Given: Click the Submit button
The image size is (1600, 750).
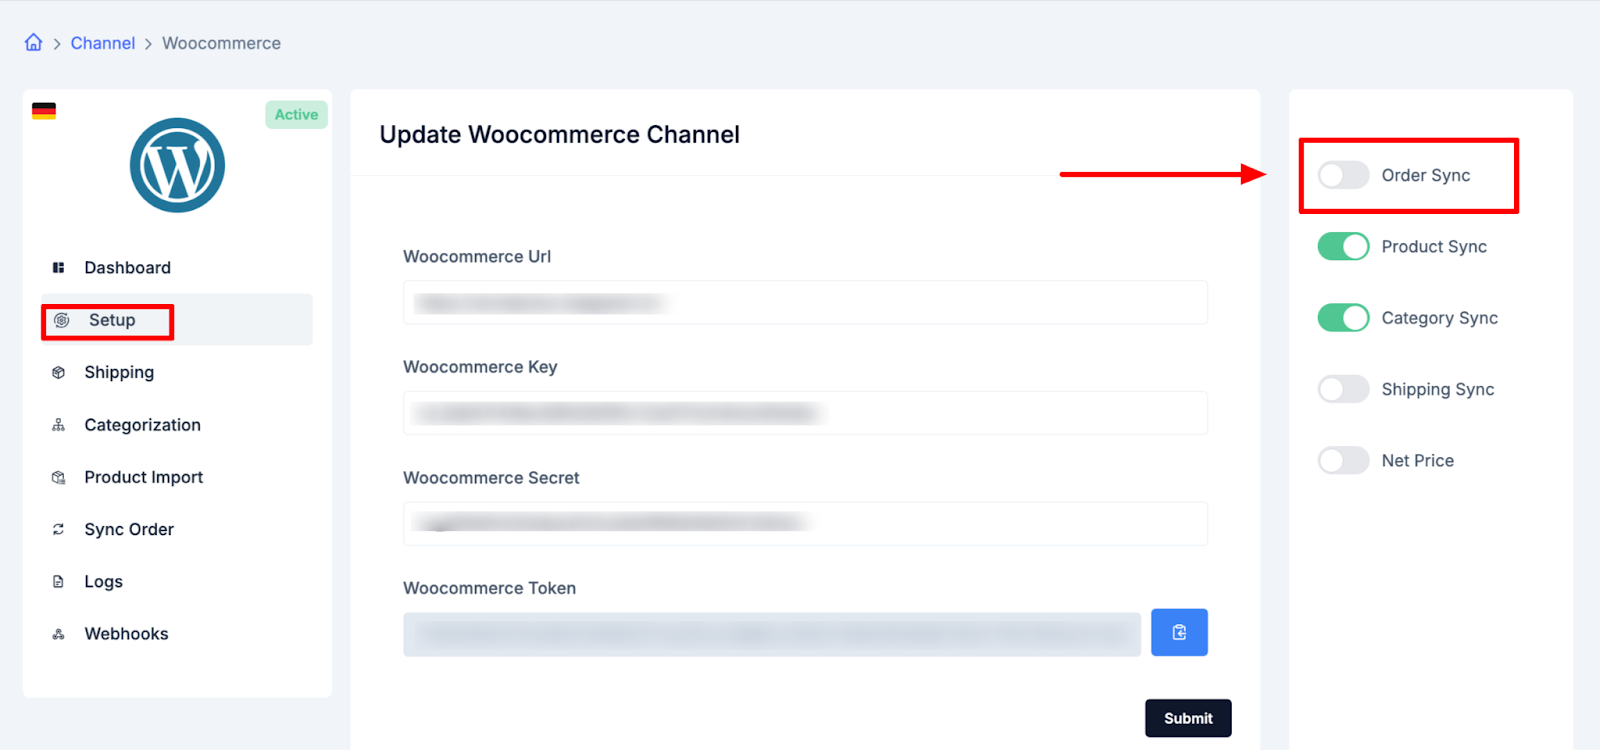Looking at the screenshot, I should tap(1188, 718).
